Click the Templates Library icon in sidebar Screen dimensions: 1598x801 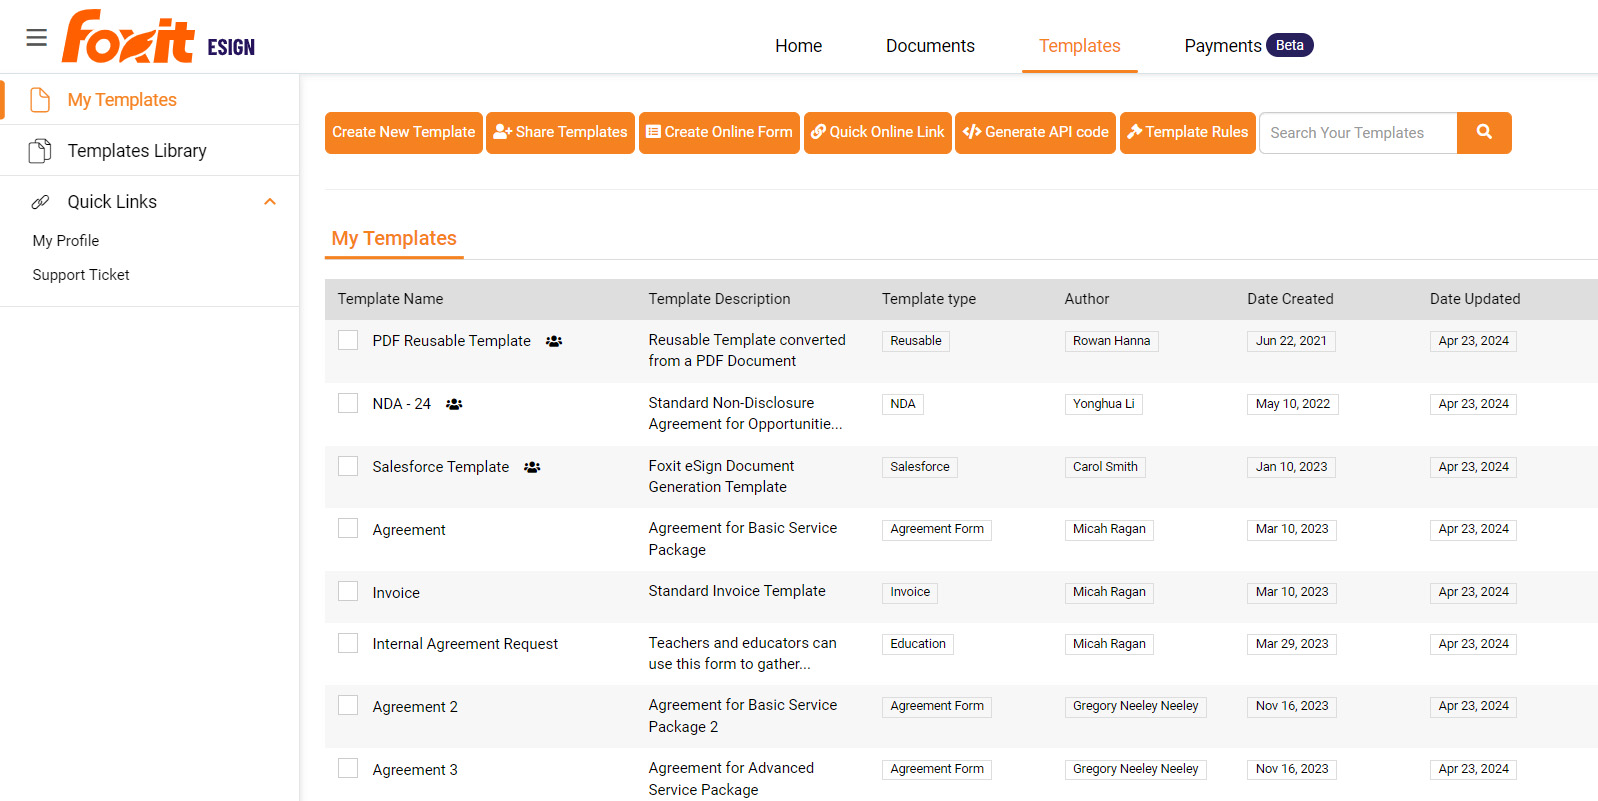tap(40, 151)
